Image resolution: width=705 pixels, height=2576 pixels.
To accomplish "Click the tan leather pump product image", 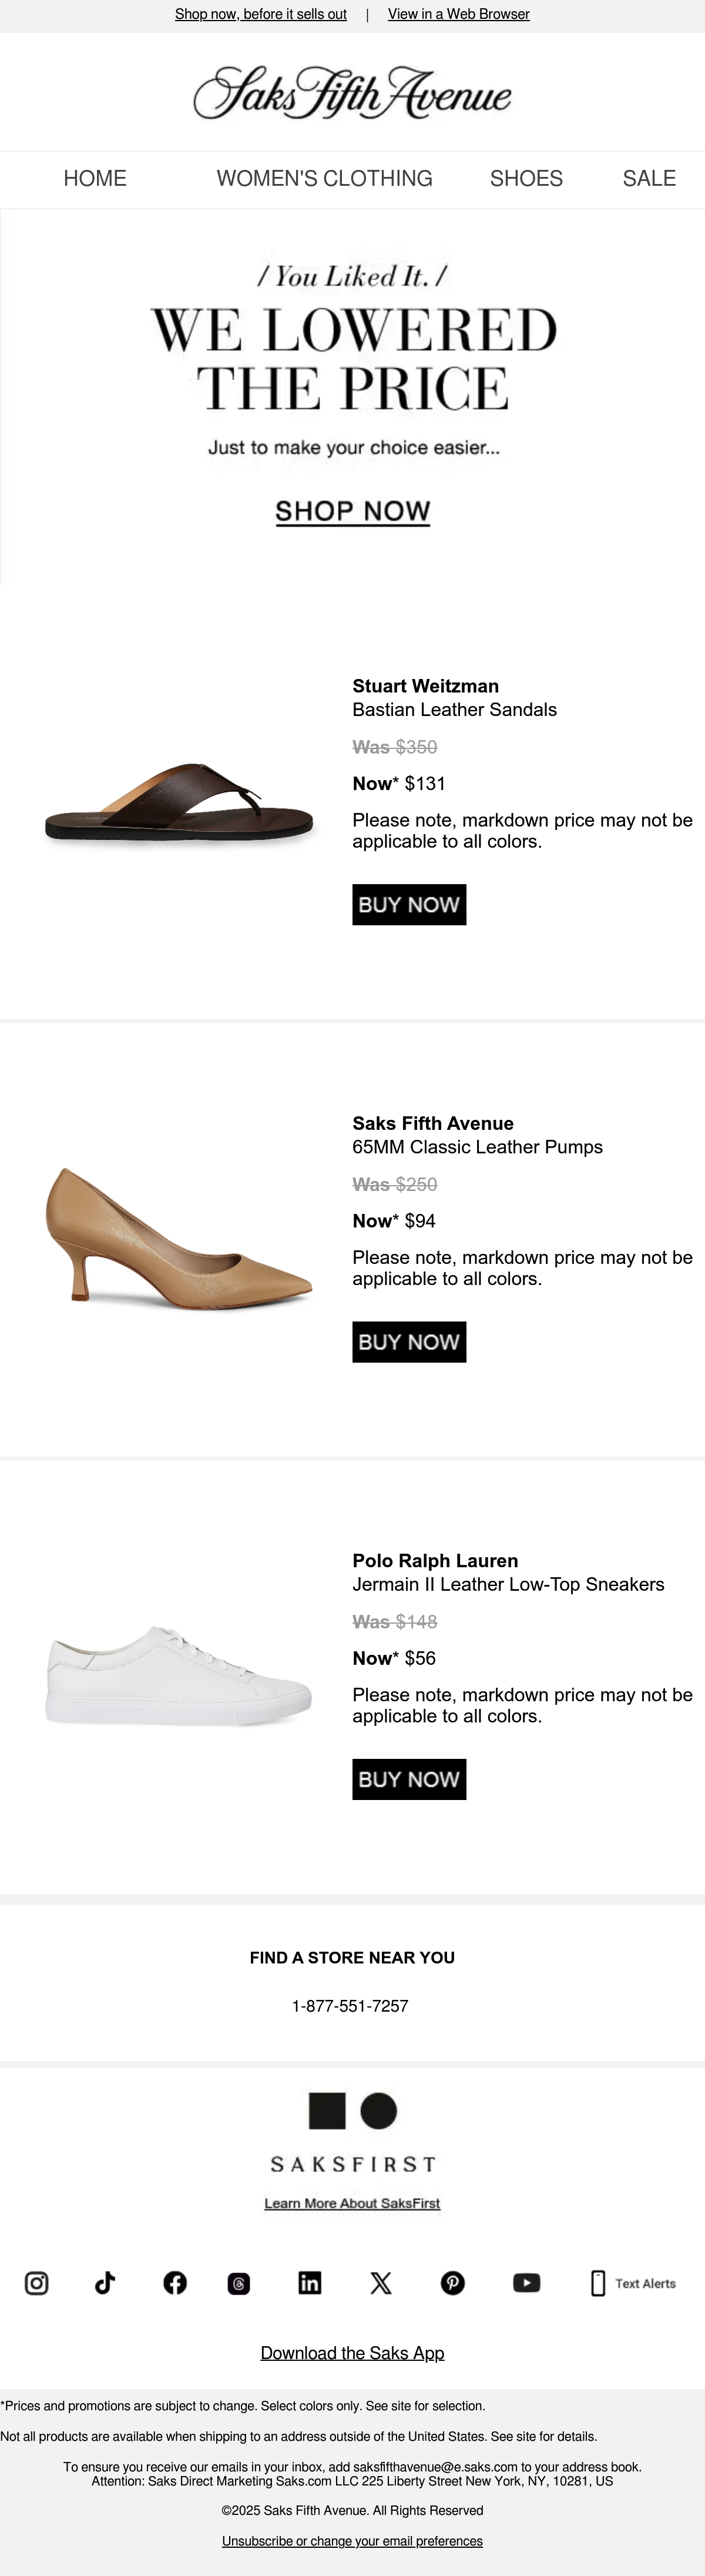I will pos(179,1239).
